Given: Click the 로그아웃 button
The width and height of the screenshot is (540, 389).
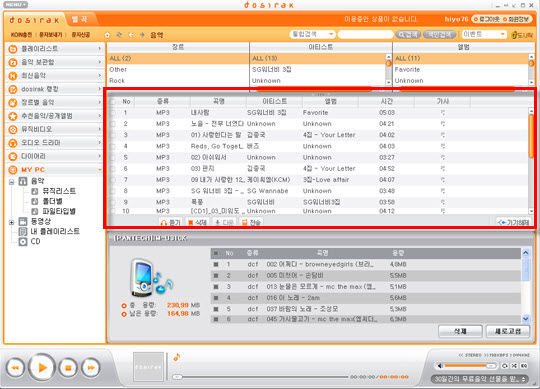Looking at the screenshot, I should pyautogui.click(x=486, y=19).
